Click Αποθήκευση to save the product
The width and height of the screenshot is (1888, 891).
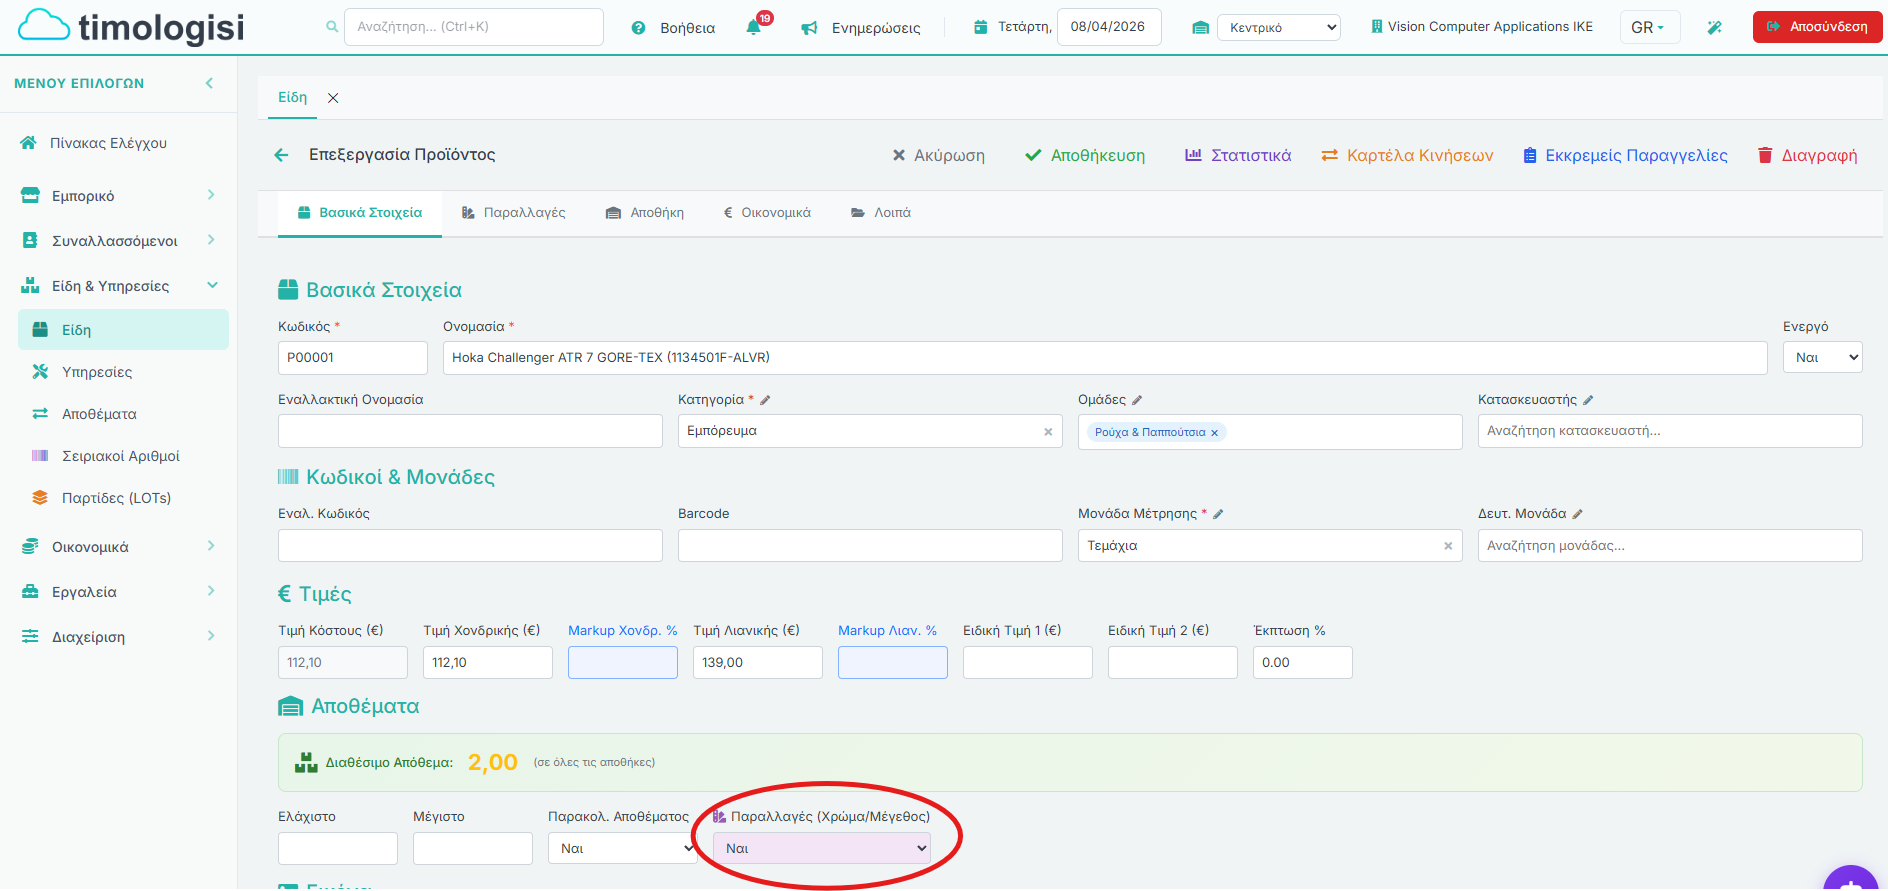coord(1085,155)
